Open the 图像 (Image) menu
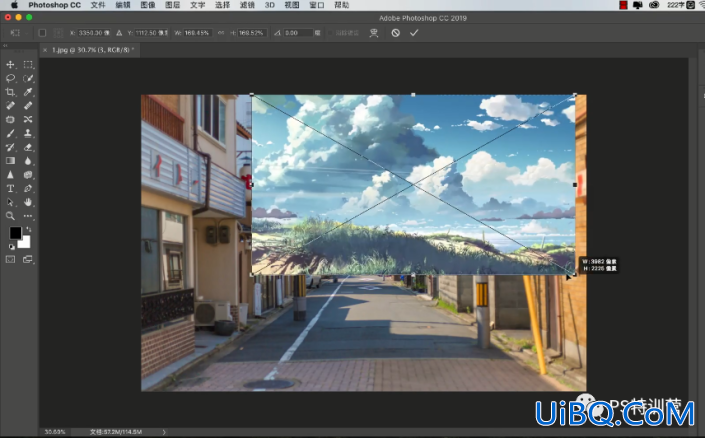Viewport: 705px width, 438px height. pyautogui.click(x=148, y=5)
